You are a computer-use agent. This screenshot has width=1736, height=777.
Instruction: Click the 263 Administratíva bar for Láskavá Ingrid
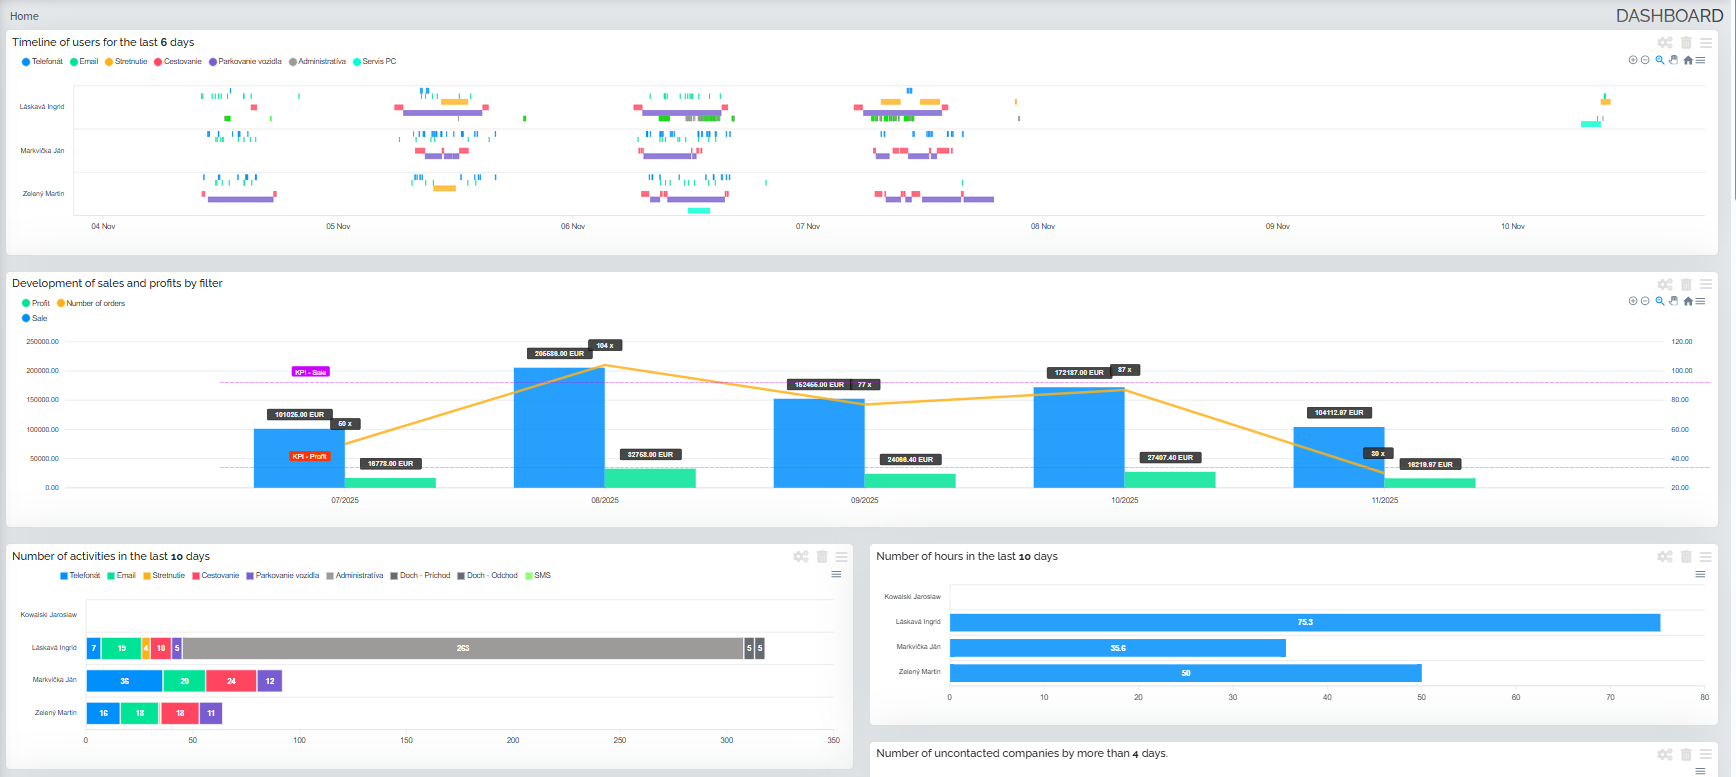[463, 648]
